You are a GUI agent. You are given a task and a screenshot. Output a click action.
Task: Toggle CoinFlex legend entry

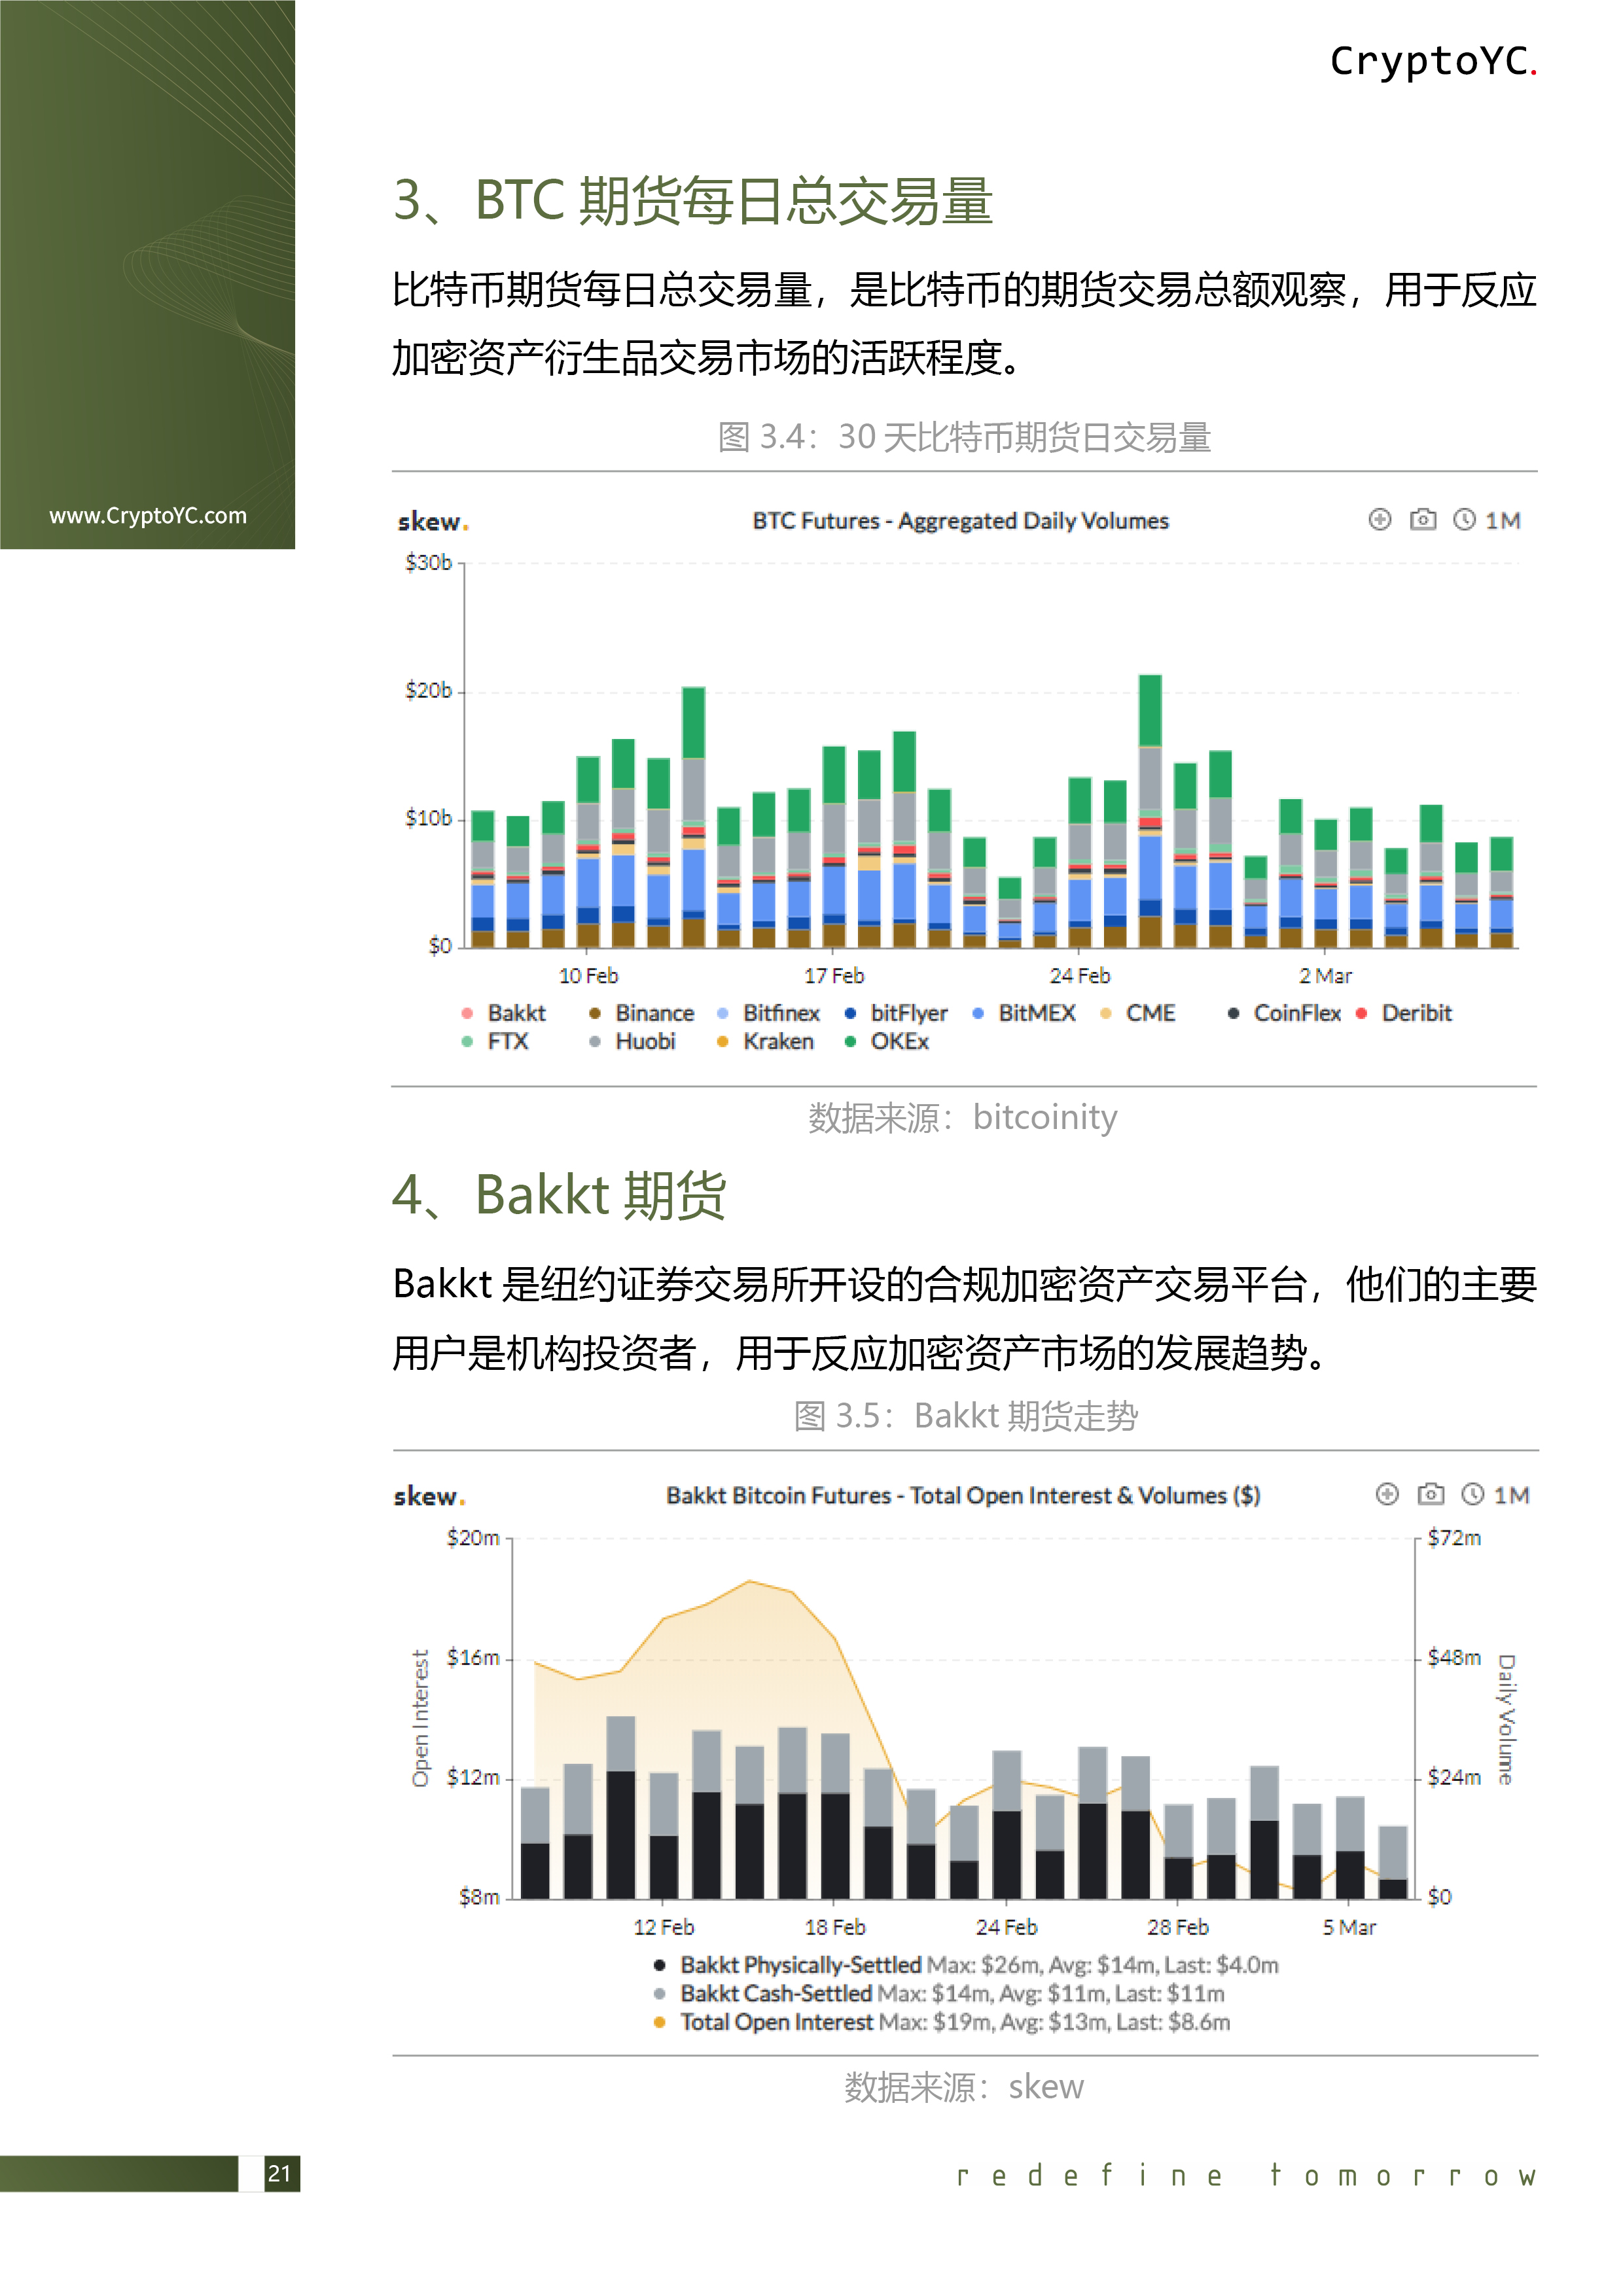tap(1284, 1013)
